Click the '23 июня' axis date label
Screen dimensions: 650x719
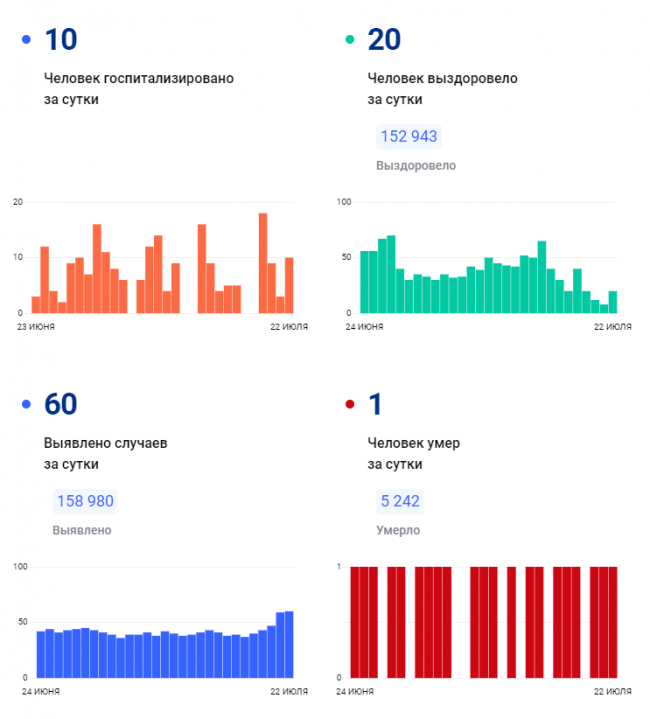pos(36,327)
